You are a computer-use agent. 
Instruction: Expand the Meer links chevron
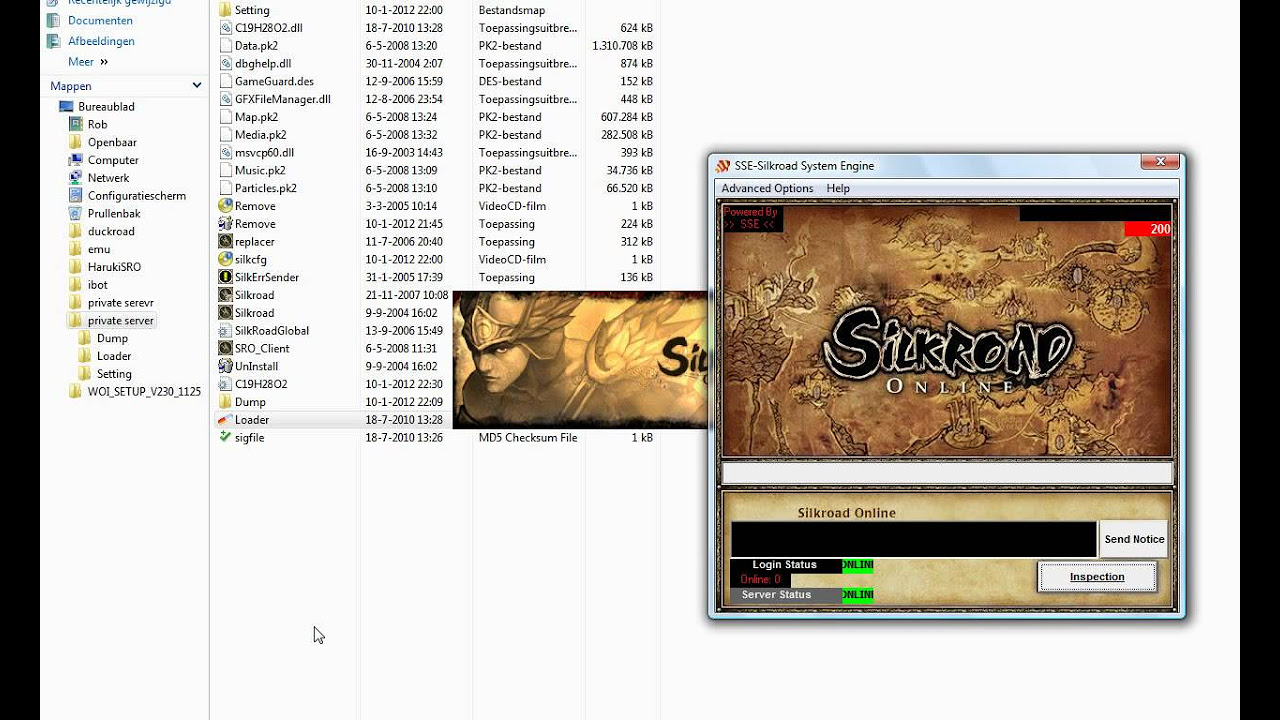tap(104, 62)
